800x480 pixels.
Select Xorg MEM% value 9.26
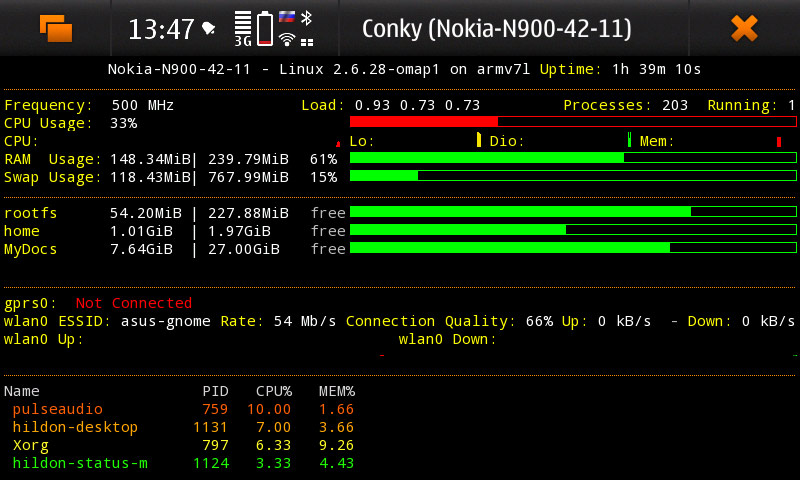click(336, 445)
